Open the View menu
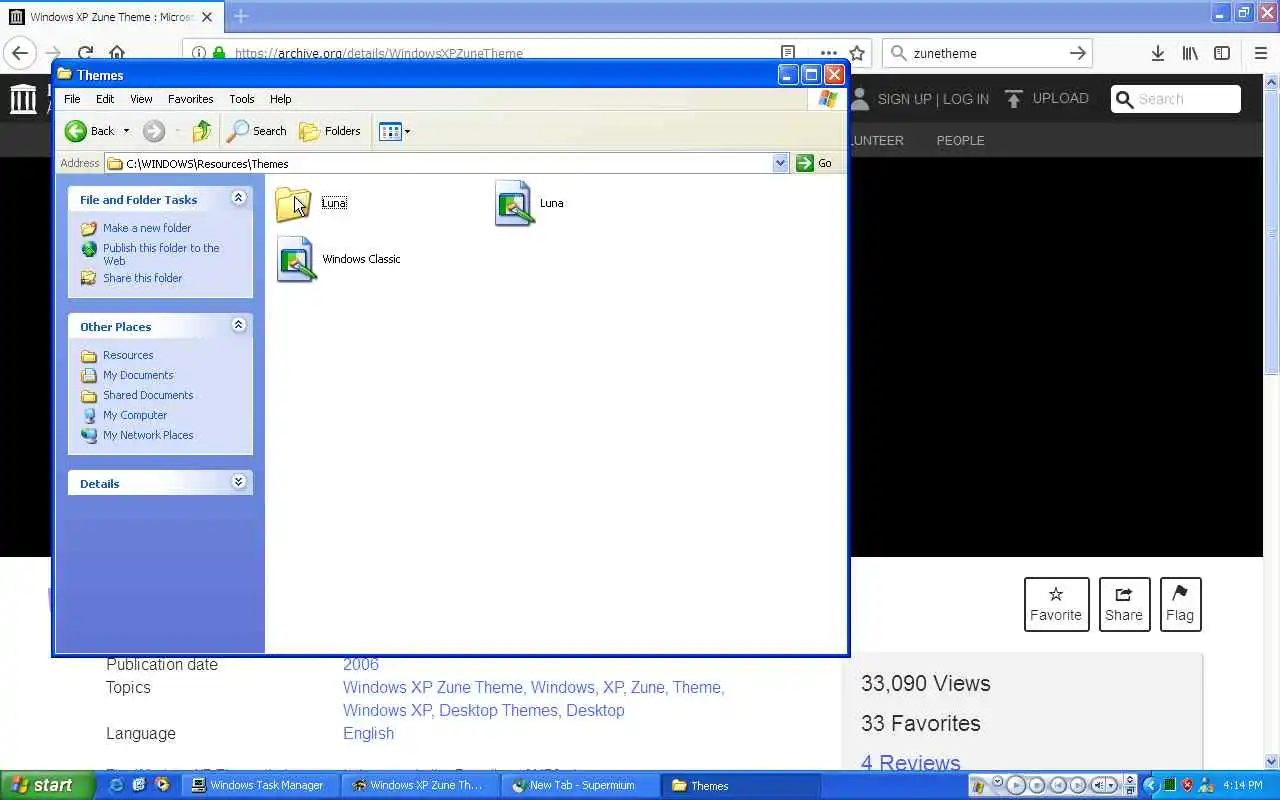This screenshot has width=1280, height=800. tap(141, 99)
